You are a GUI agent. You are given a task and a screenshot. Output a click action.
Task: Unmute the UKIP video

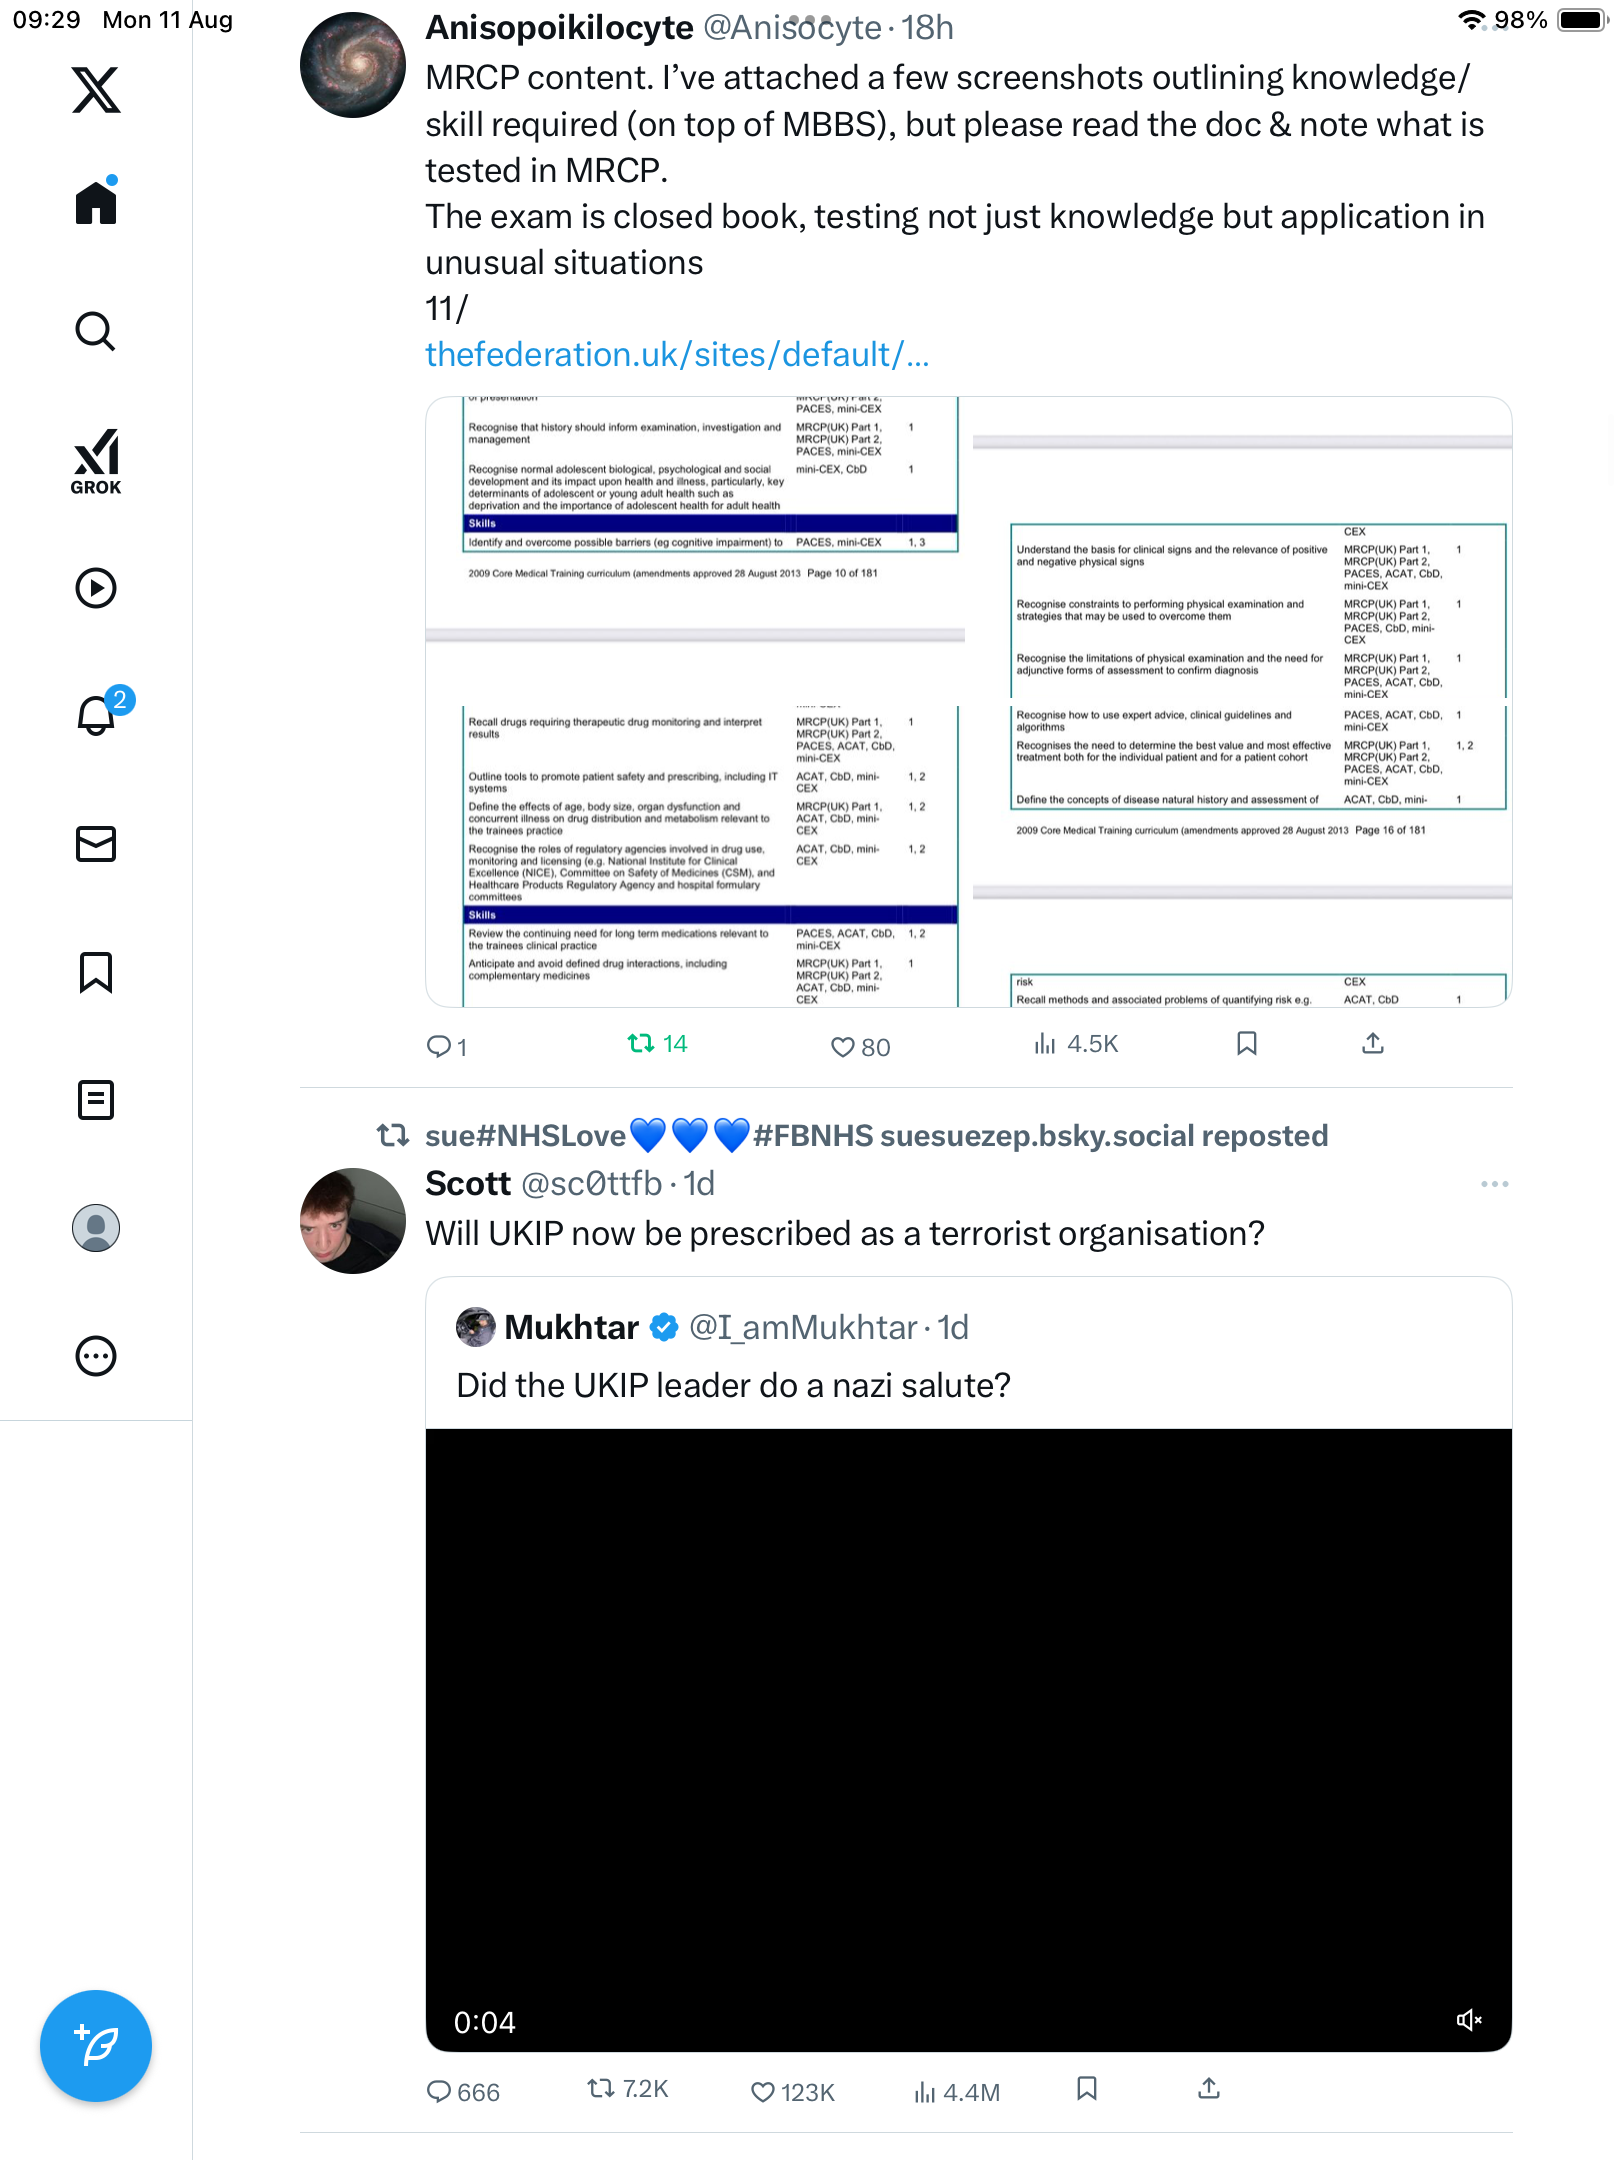coord(1468,2020)
